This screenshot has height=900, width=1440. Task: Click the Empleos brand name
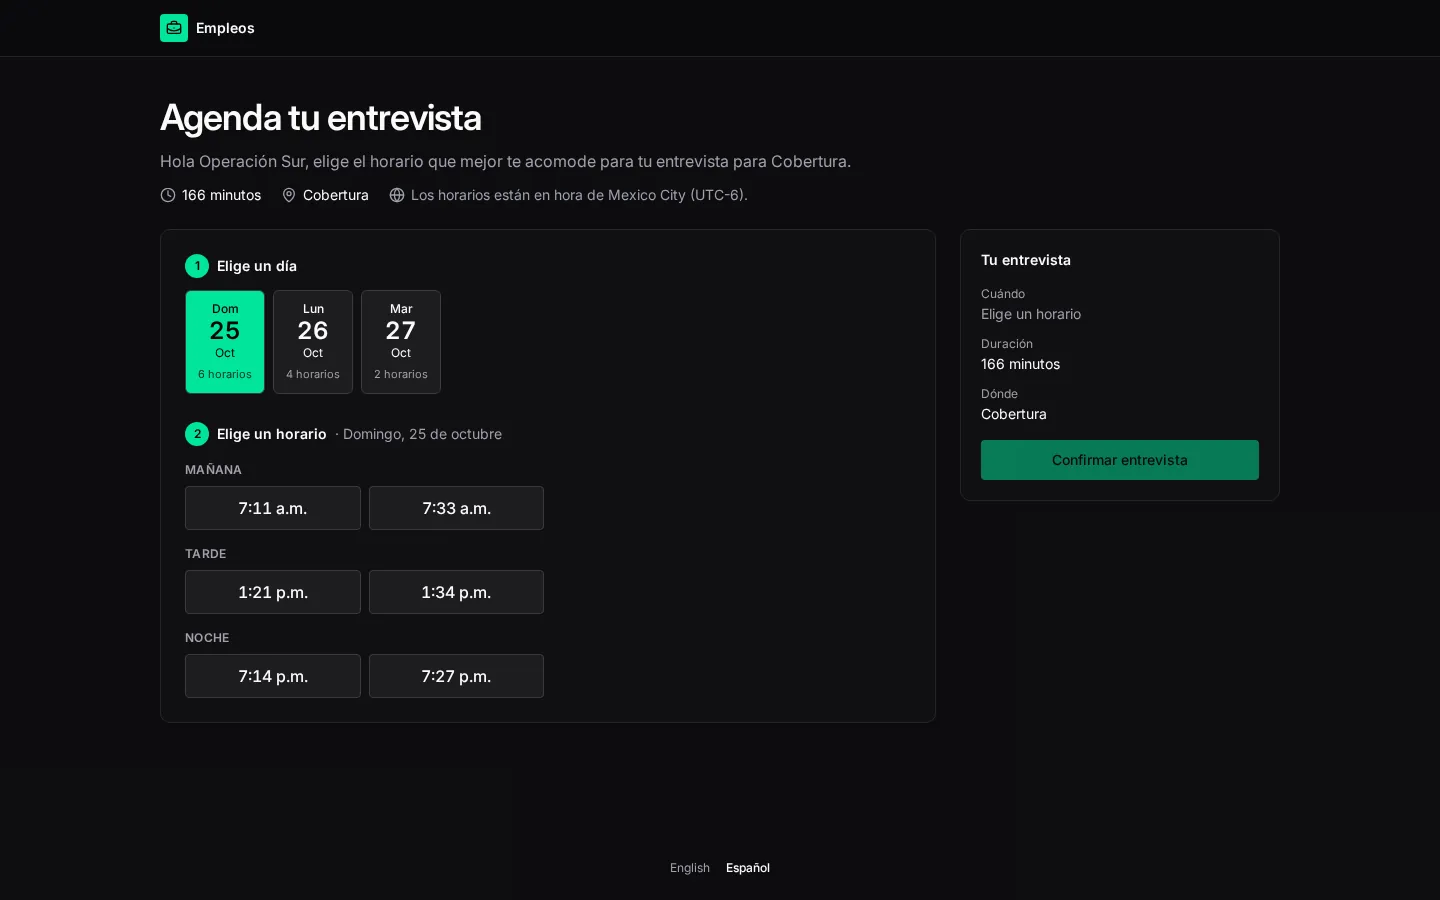[x=225, y=28]
